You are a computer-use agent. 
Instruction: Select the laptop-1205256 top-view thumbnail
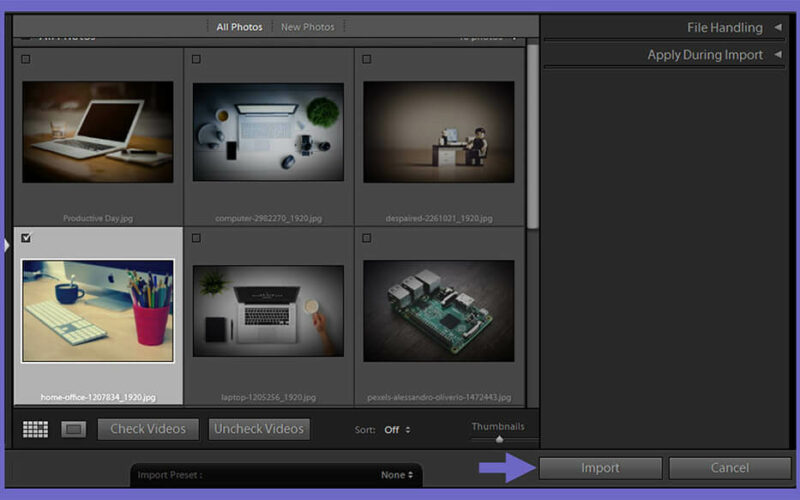268,311
